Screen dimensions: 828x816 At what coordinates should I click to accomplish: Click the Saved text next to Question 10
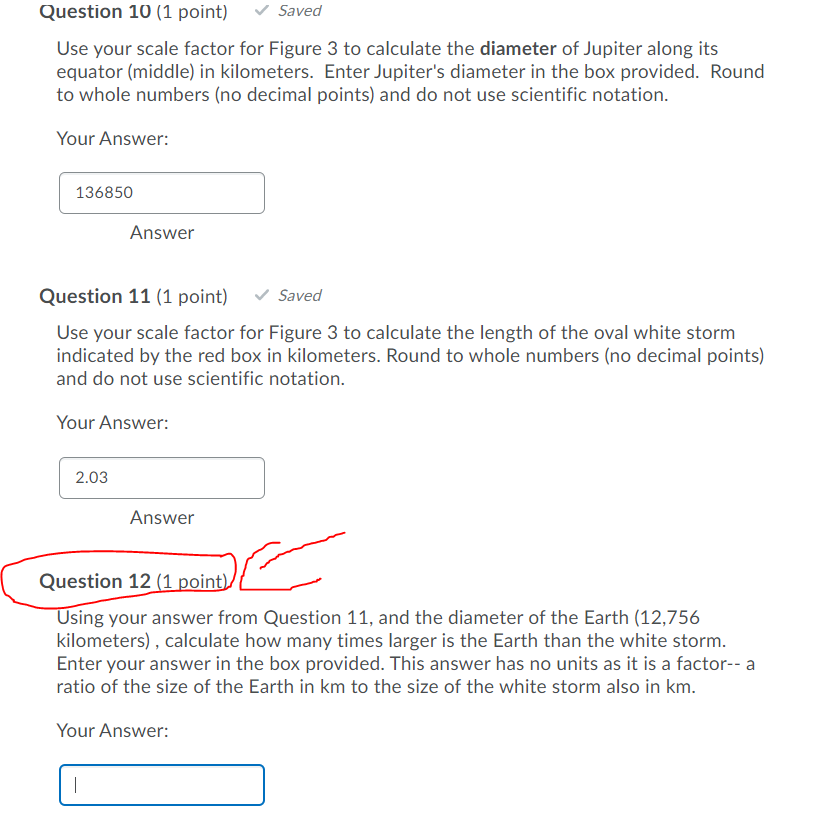299,10
